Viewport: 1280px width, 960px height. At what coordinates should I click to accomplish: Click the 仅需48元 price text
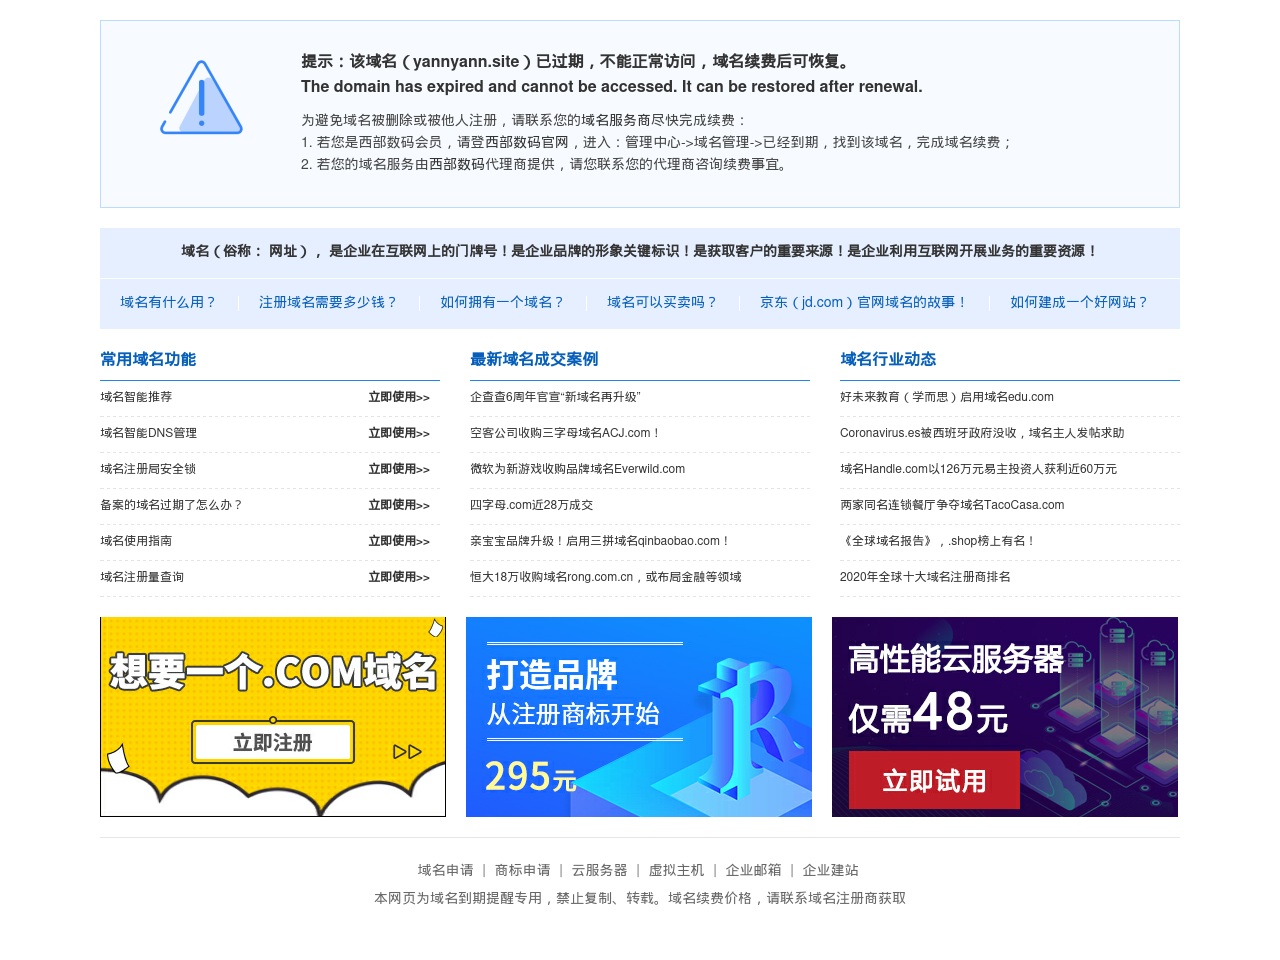click(x=928, y=714)
